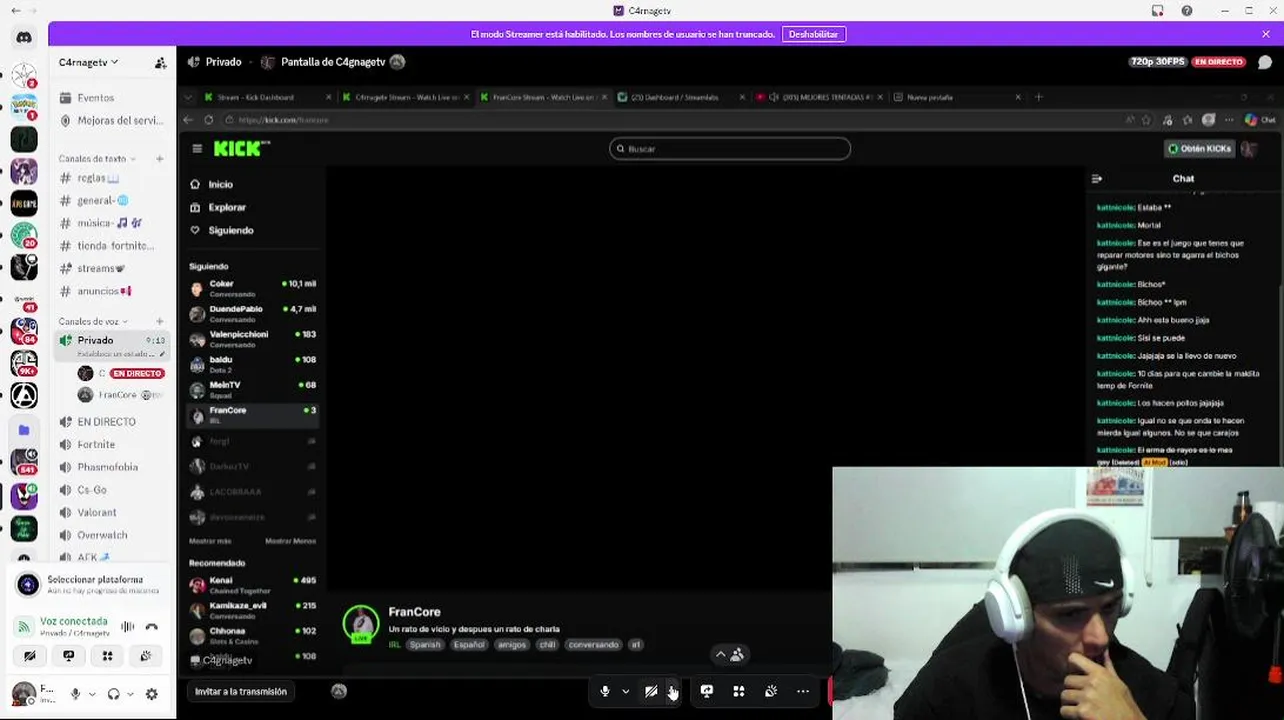
Task: Click share screen icon in call bar
Action: (707, 691)
